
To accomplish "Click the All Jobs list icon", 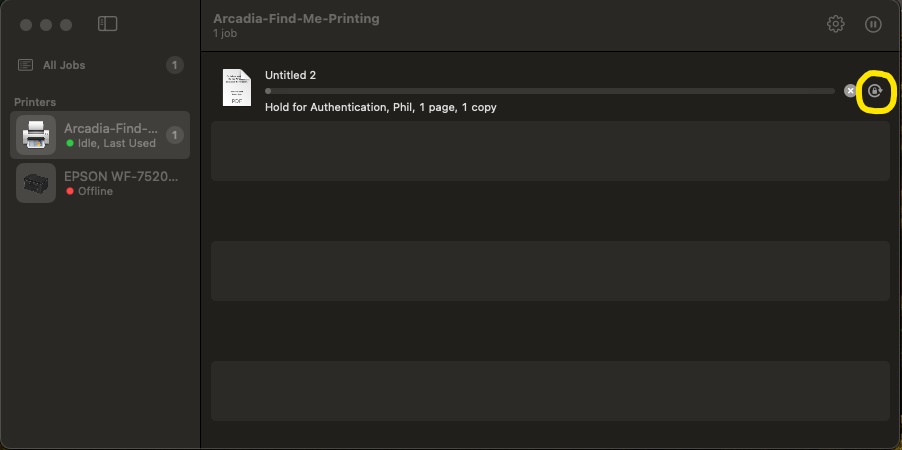I will click(26, 66).
